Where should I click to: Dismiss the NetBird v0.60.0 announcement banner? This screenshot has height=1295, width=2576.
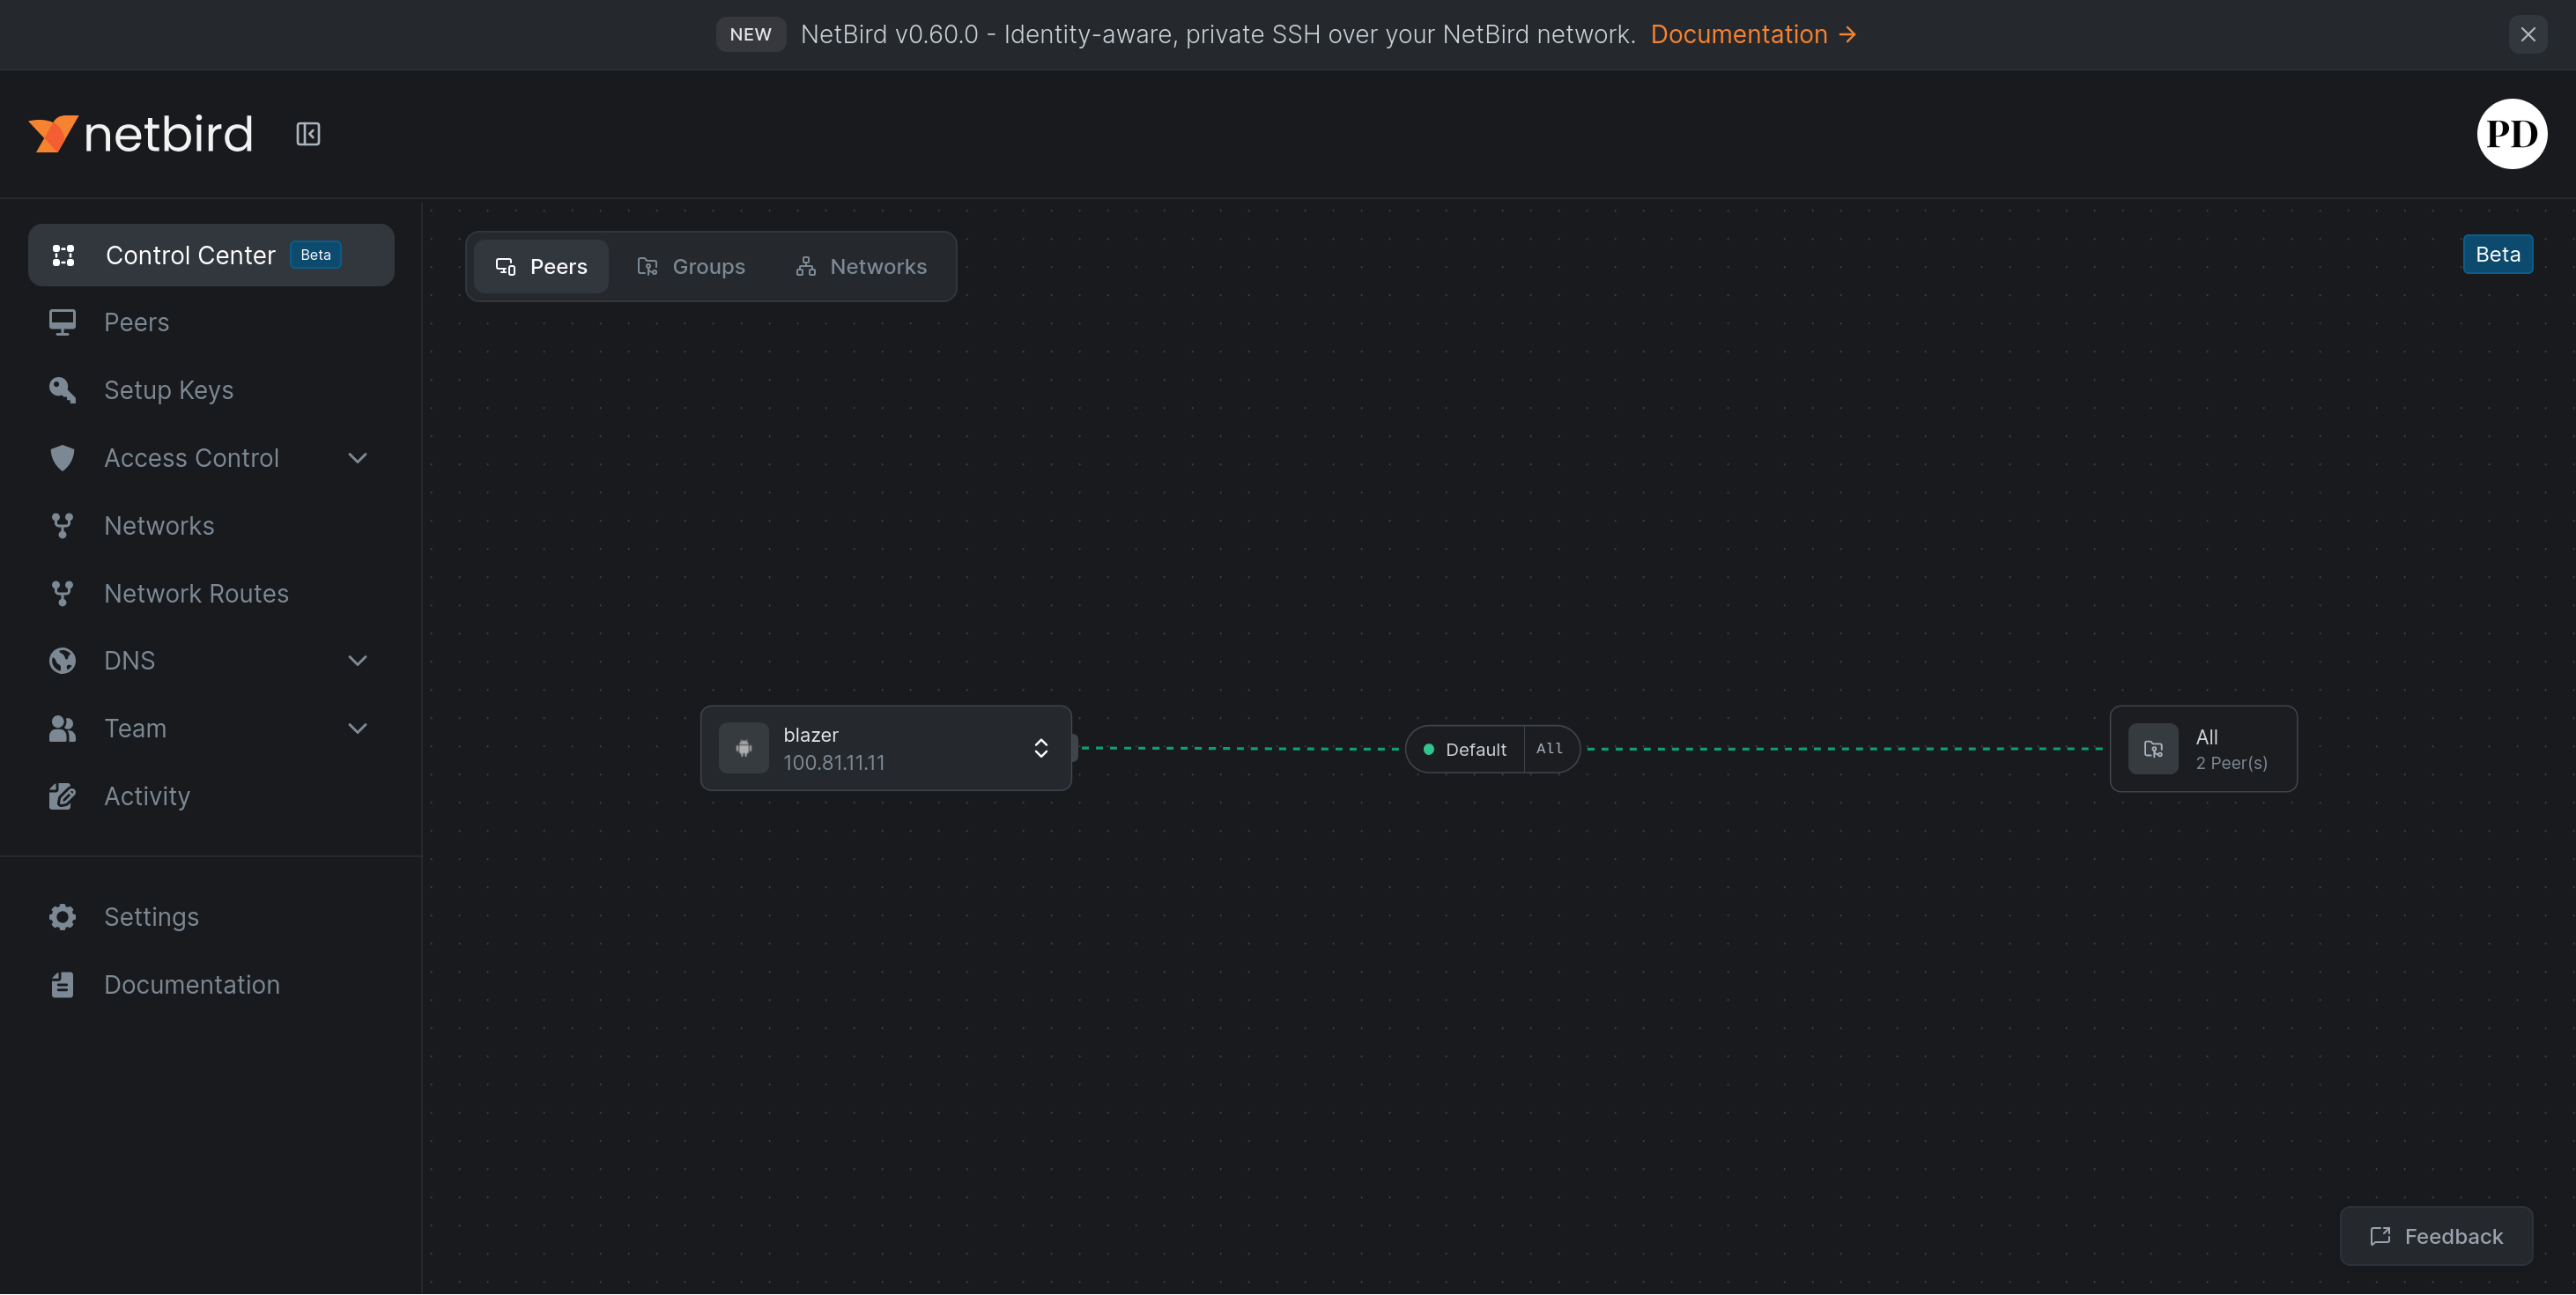2527,34
